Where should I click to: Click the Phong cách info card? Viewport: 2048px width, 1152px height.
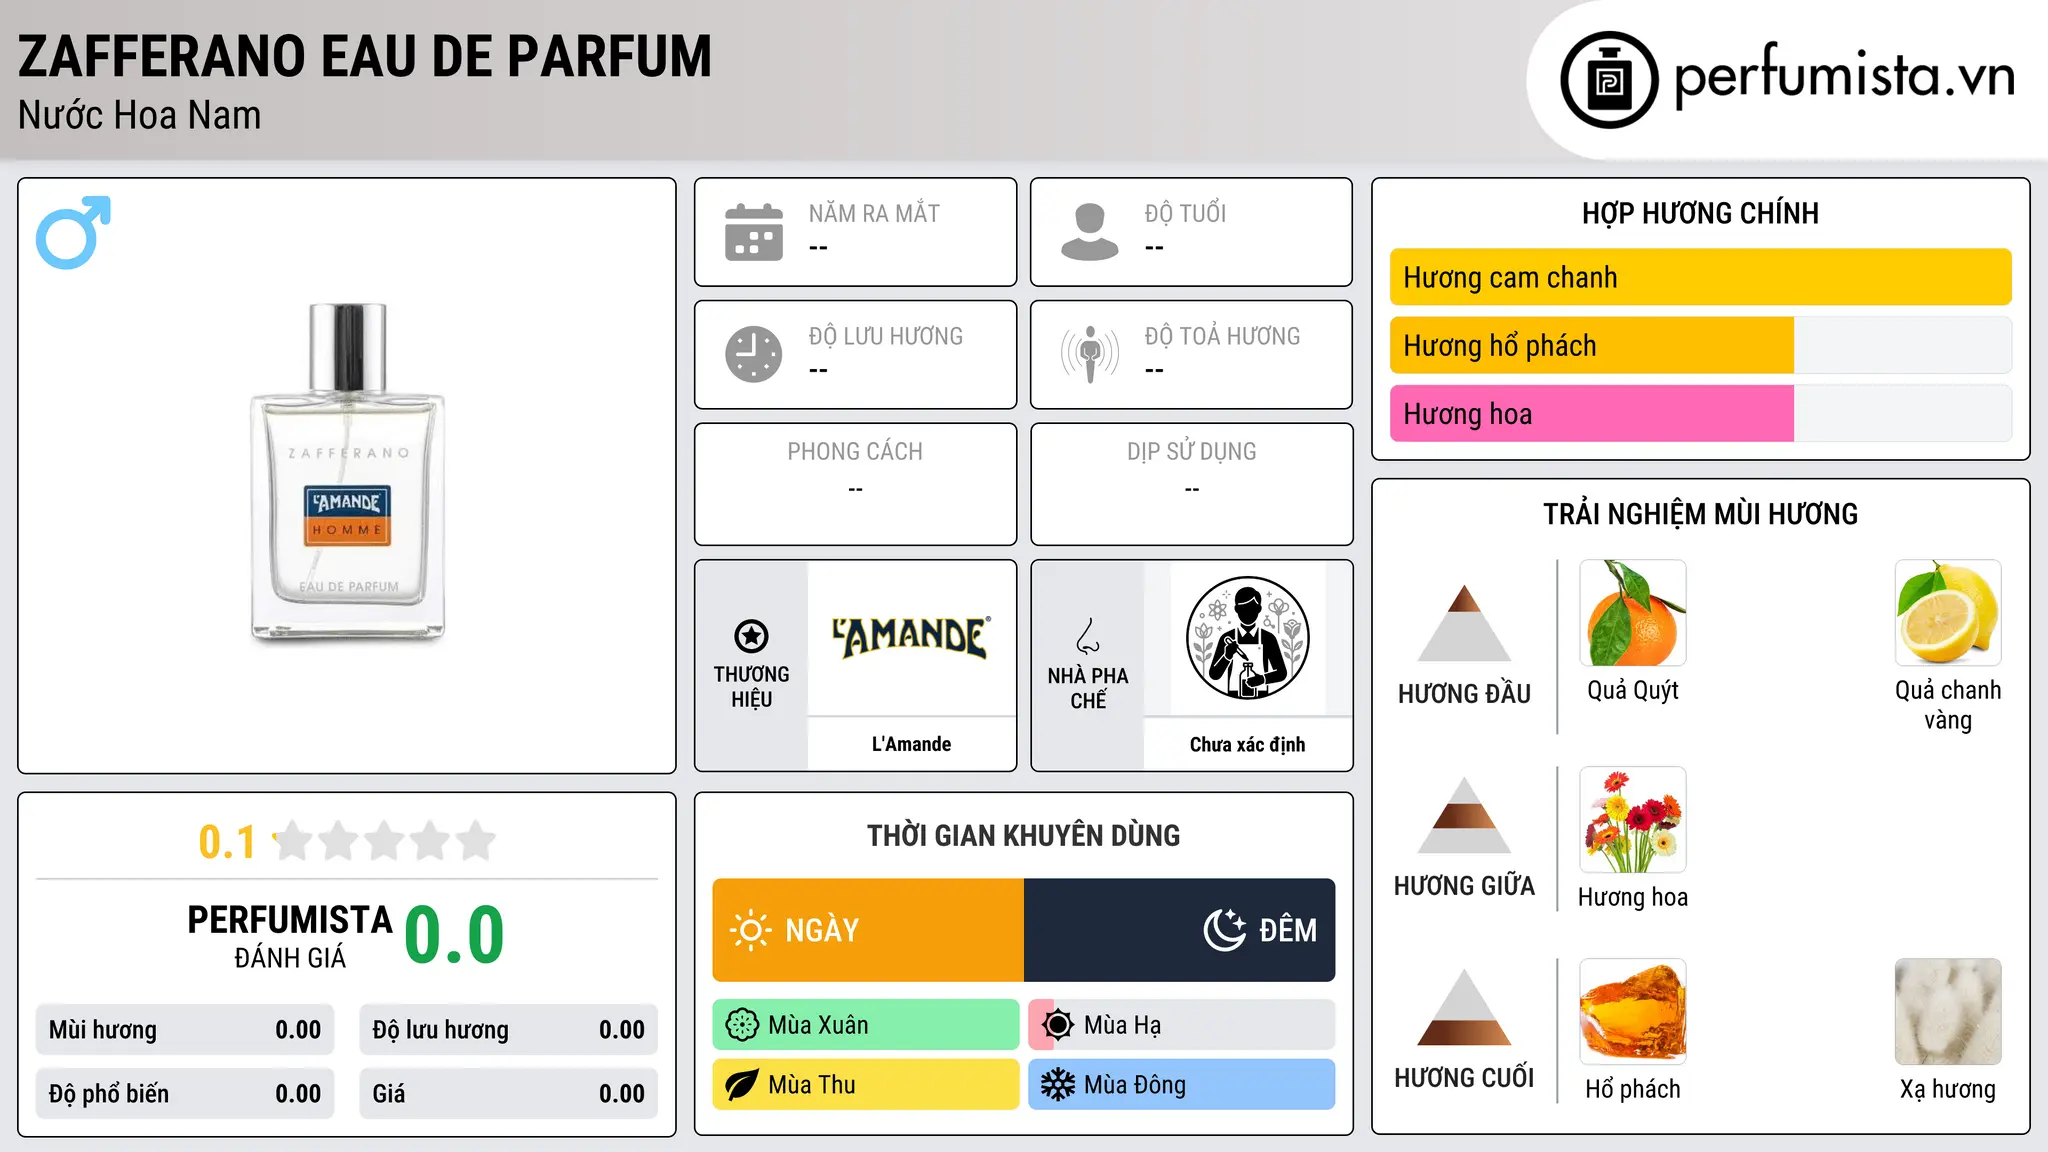pyautogui.click(x=855, y=484)
